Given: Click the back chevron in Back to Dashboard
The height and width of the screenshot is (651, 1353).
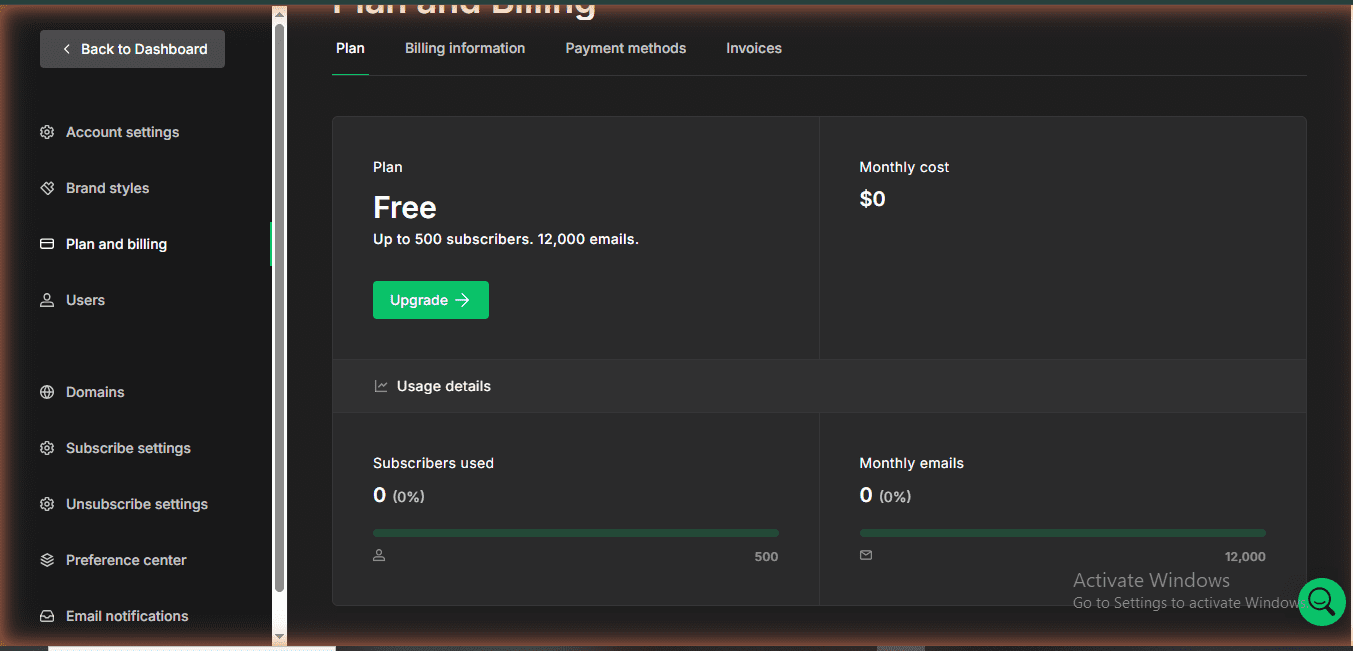Looking at the screenshot, I should (66, 49).
